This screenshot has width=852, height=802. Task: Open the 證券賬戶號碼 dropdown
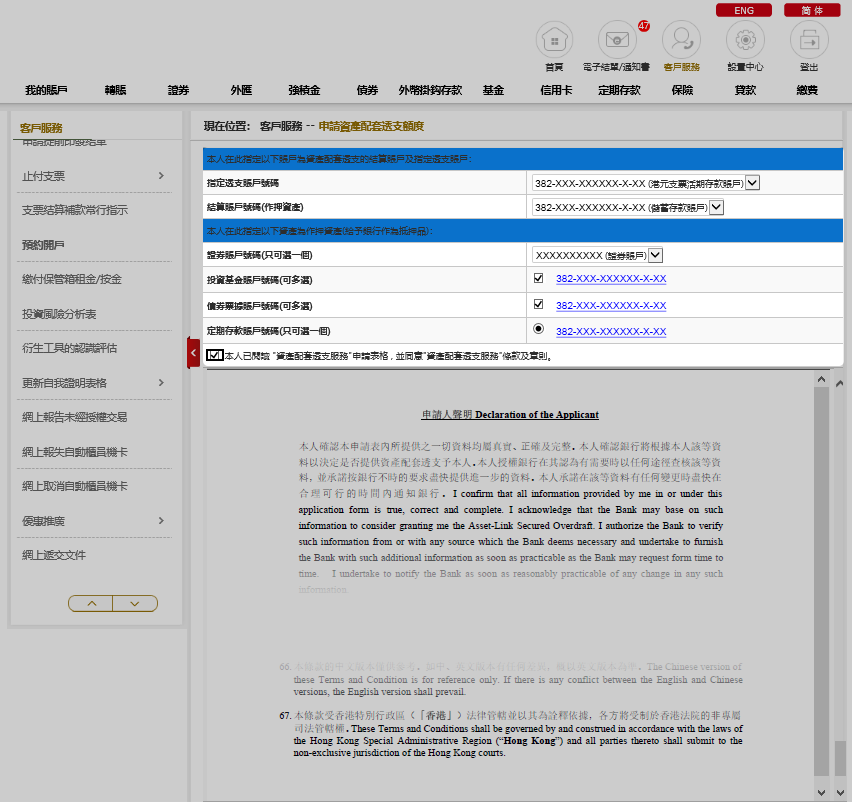(x=655, y=255)
